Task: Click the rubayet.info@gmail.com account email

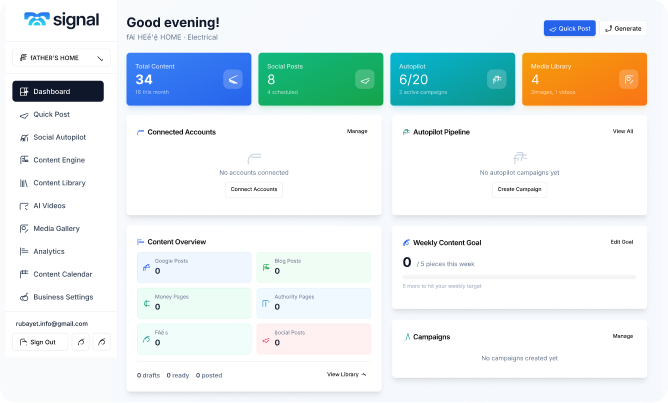Action: tap(52, 323)
